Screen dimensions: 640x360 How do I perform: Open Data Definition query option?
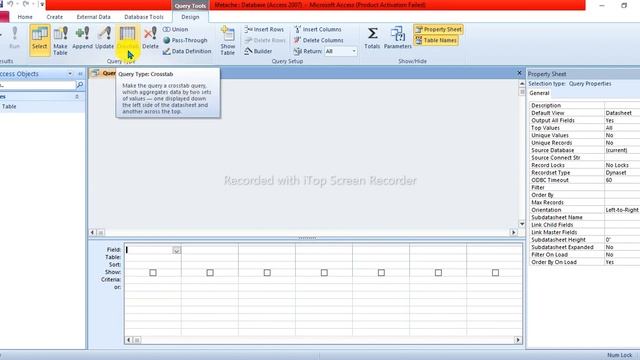click(187, 51)
